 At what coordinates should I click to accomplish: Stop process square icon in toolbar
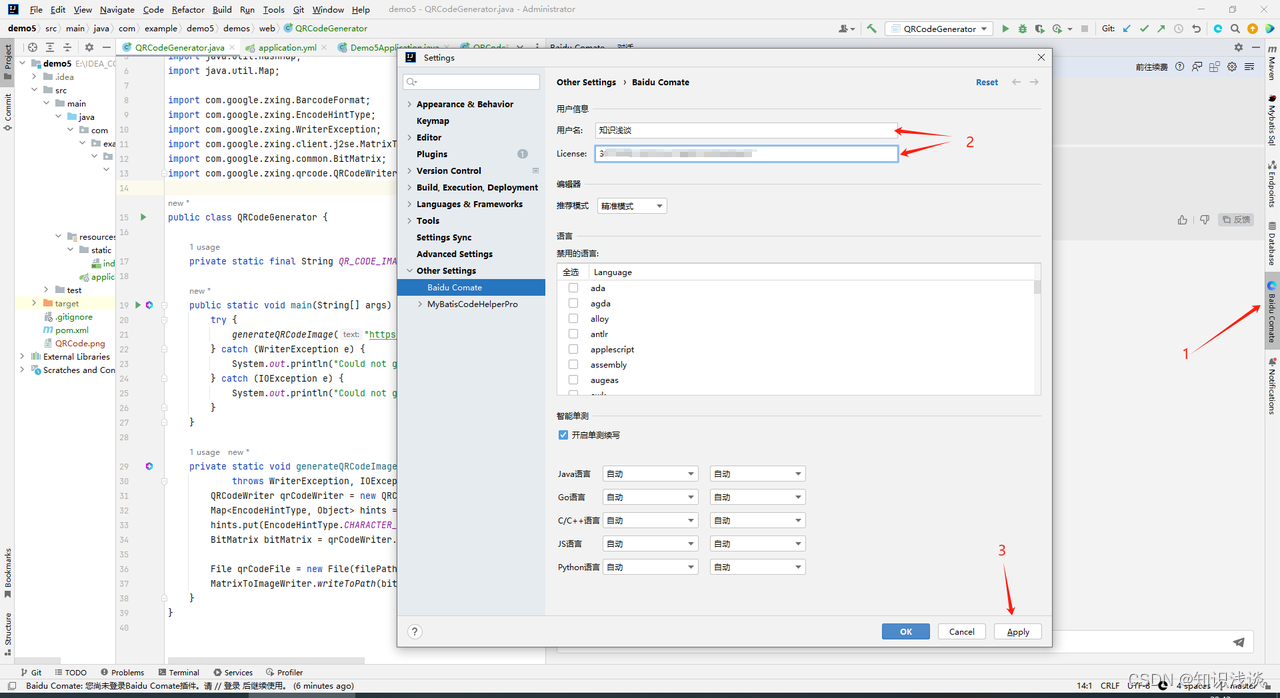point(1085,29)
